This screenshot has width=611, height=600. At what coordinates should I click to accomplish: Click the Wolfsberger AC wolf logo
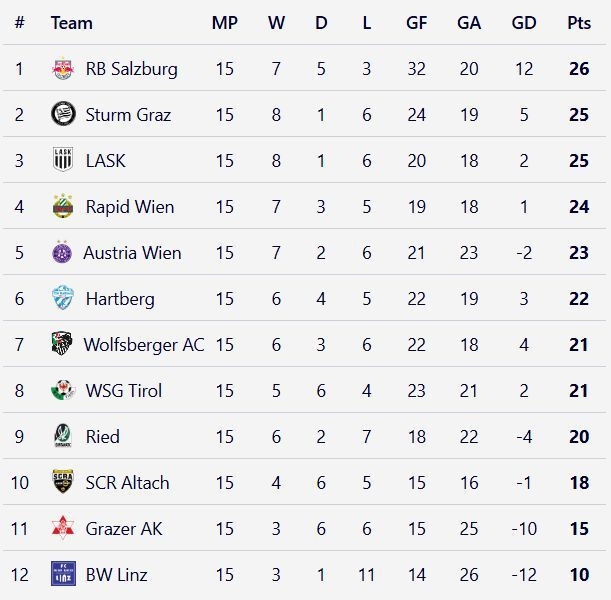62,345
